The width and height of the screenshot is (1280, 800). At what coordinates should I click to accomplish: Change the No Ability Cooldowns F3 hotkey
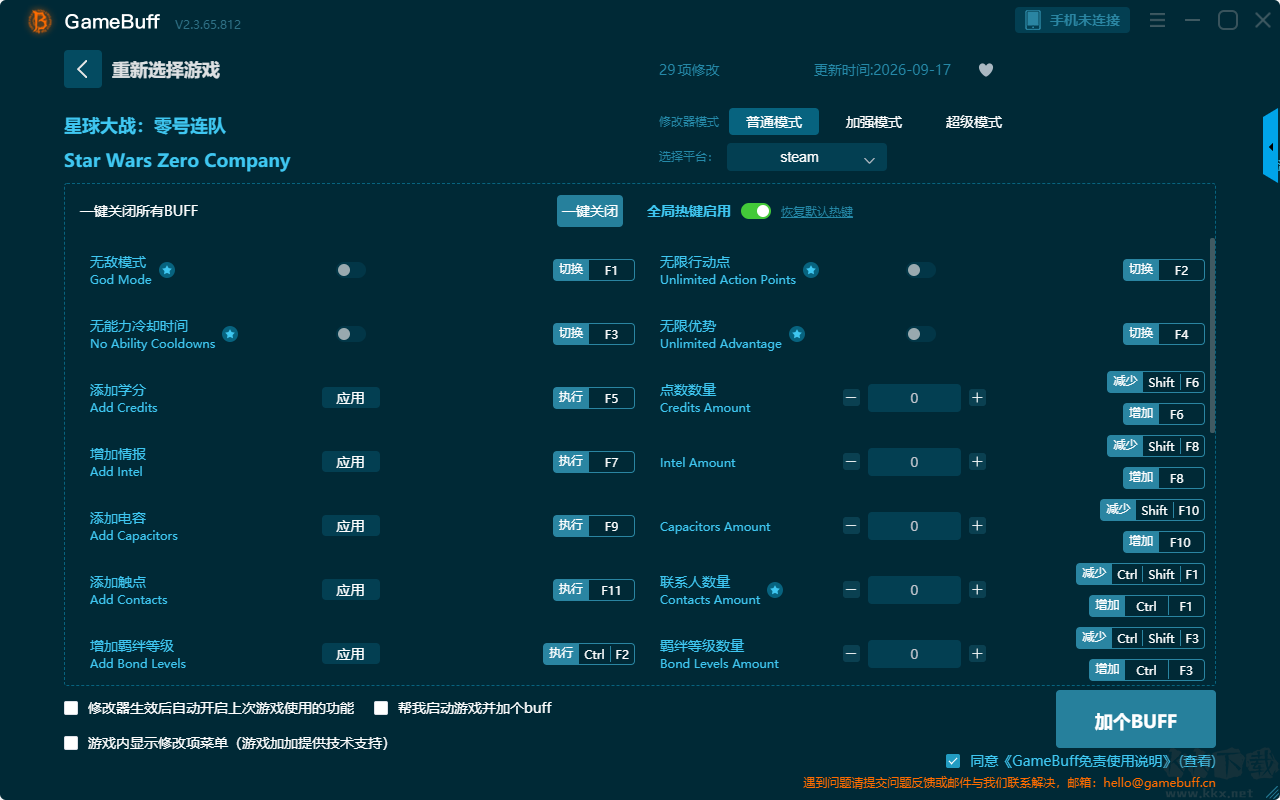tap(594, 334)
